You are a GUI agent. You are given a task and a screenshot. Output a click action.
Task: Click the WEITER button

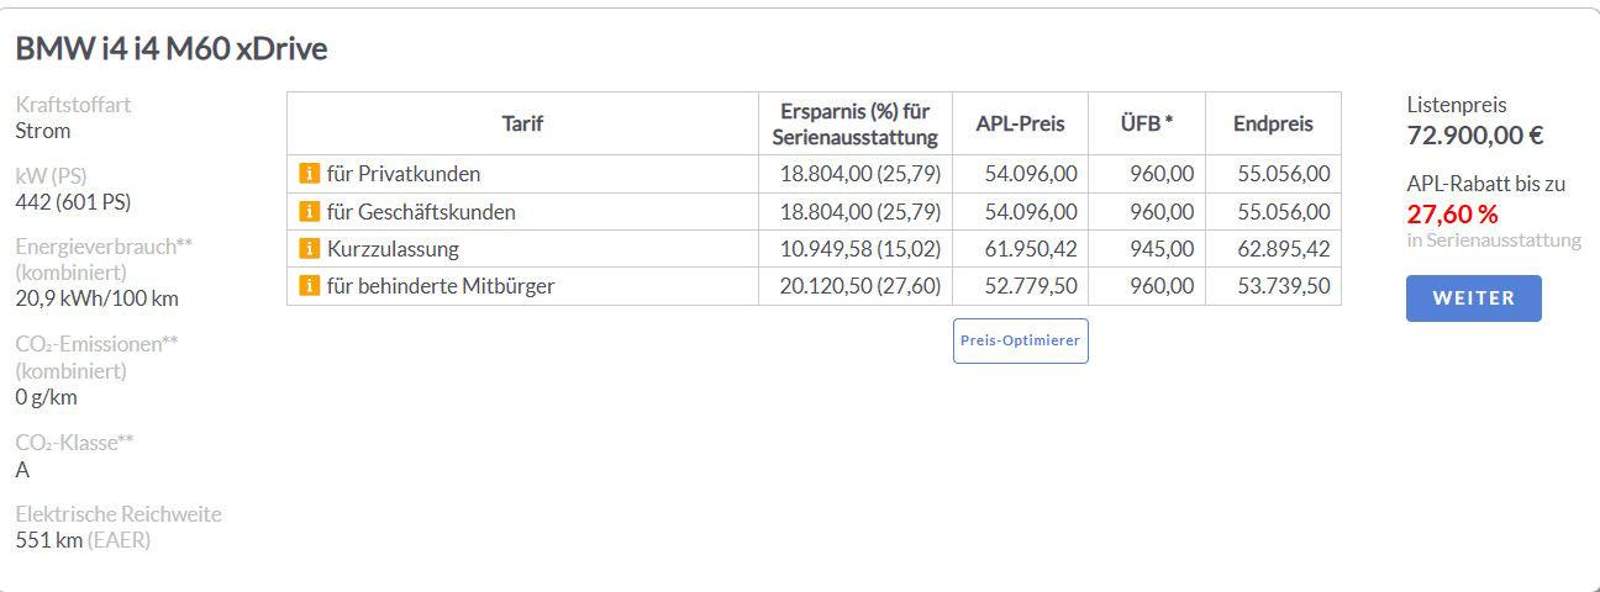coord(1473,298)
